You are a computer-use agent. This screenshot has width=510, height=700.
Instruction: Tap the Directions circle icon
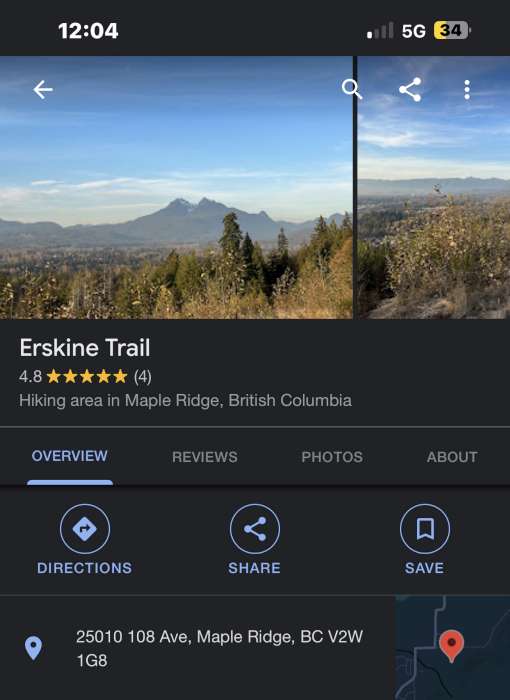tap(85, 529)
